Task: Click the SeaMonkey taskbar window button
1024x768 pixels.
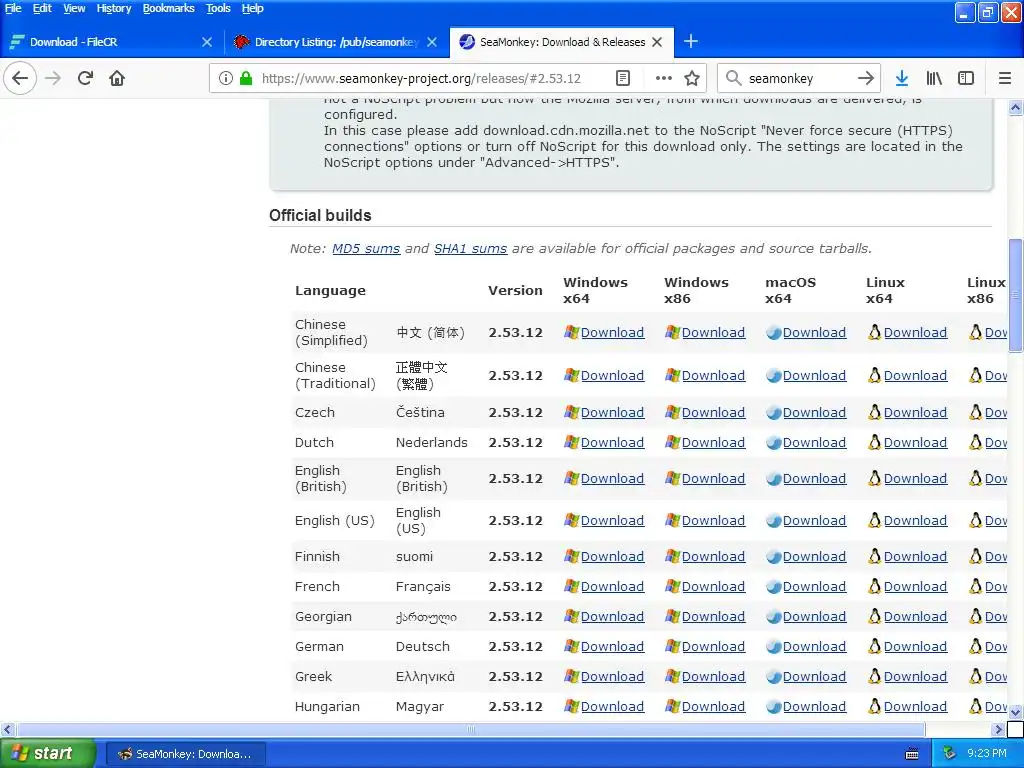Action: tap(185, 754)
